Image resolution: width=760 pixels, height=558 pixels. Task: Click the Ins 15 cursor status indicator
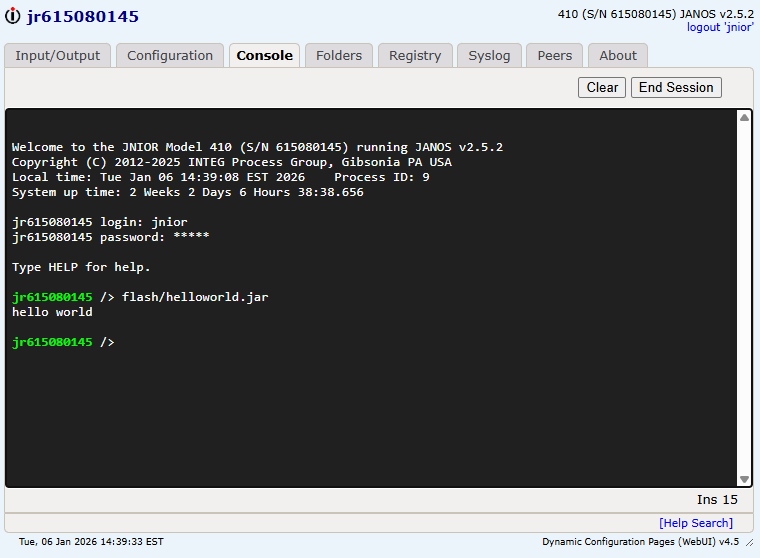pyautogui.click(x=716, y=499)
